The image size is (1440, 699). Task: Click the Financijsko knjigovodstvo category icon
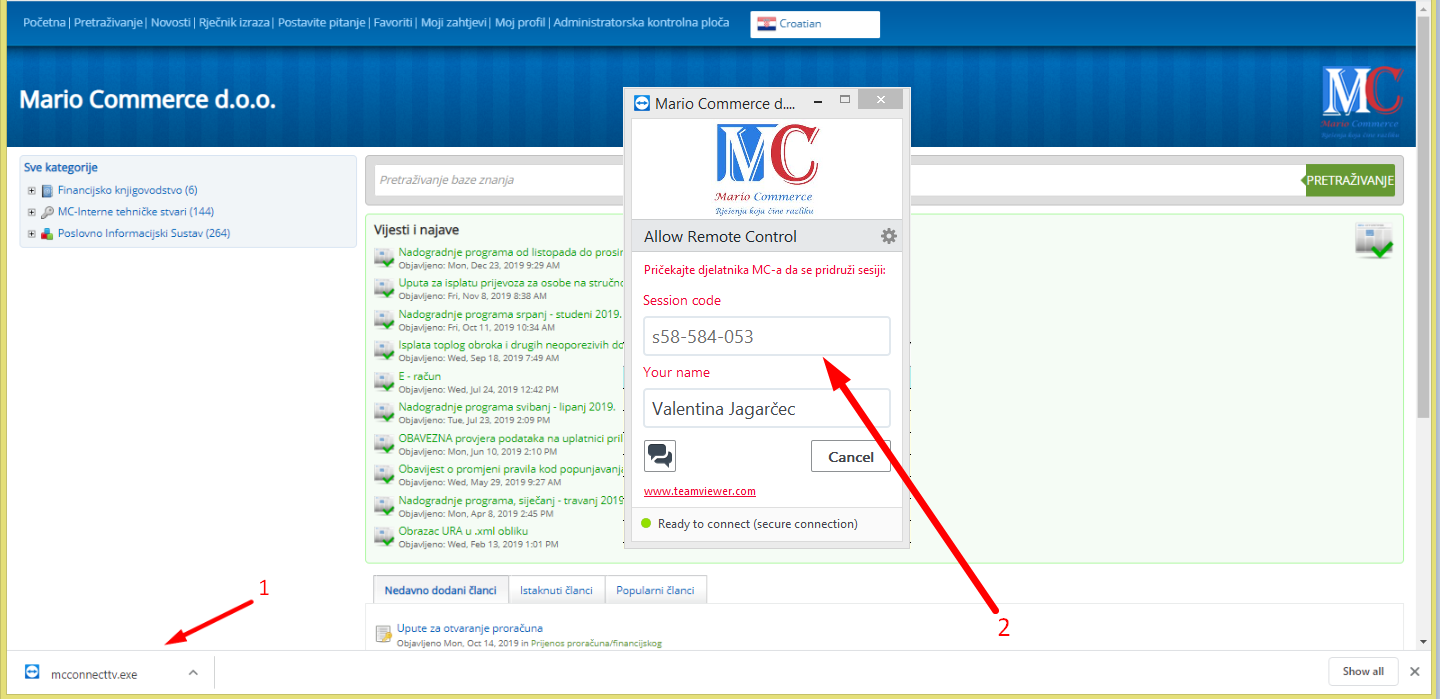click(x=47, y=191)
